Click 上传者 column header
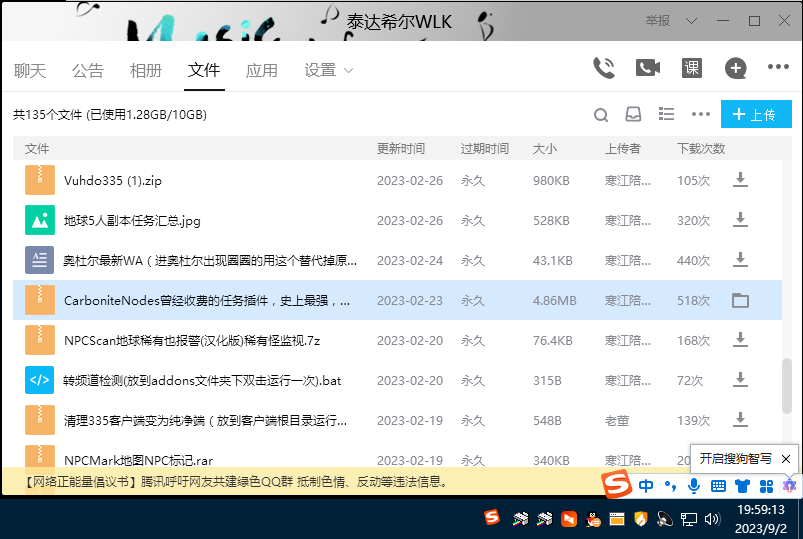The height and width of the screenshot is (539, 803). (x=623, y=149)
